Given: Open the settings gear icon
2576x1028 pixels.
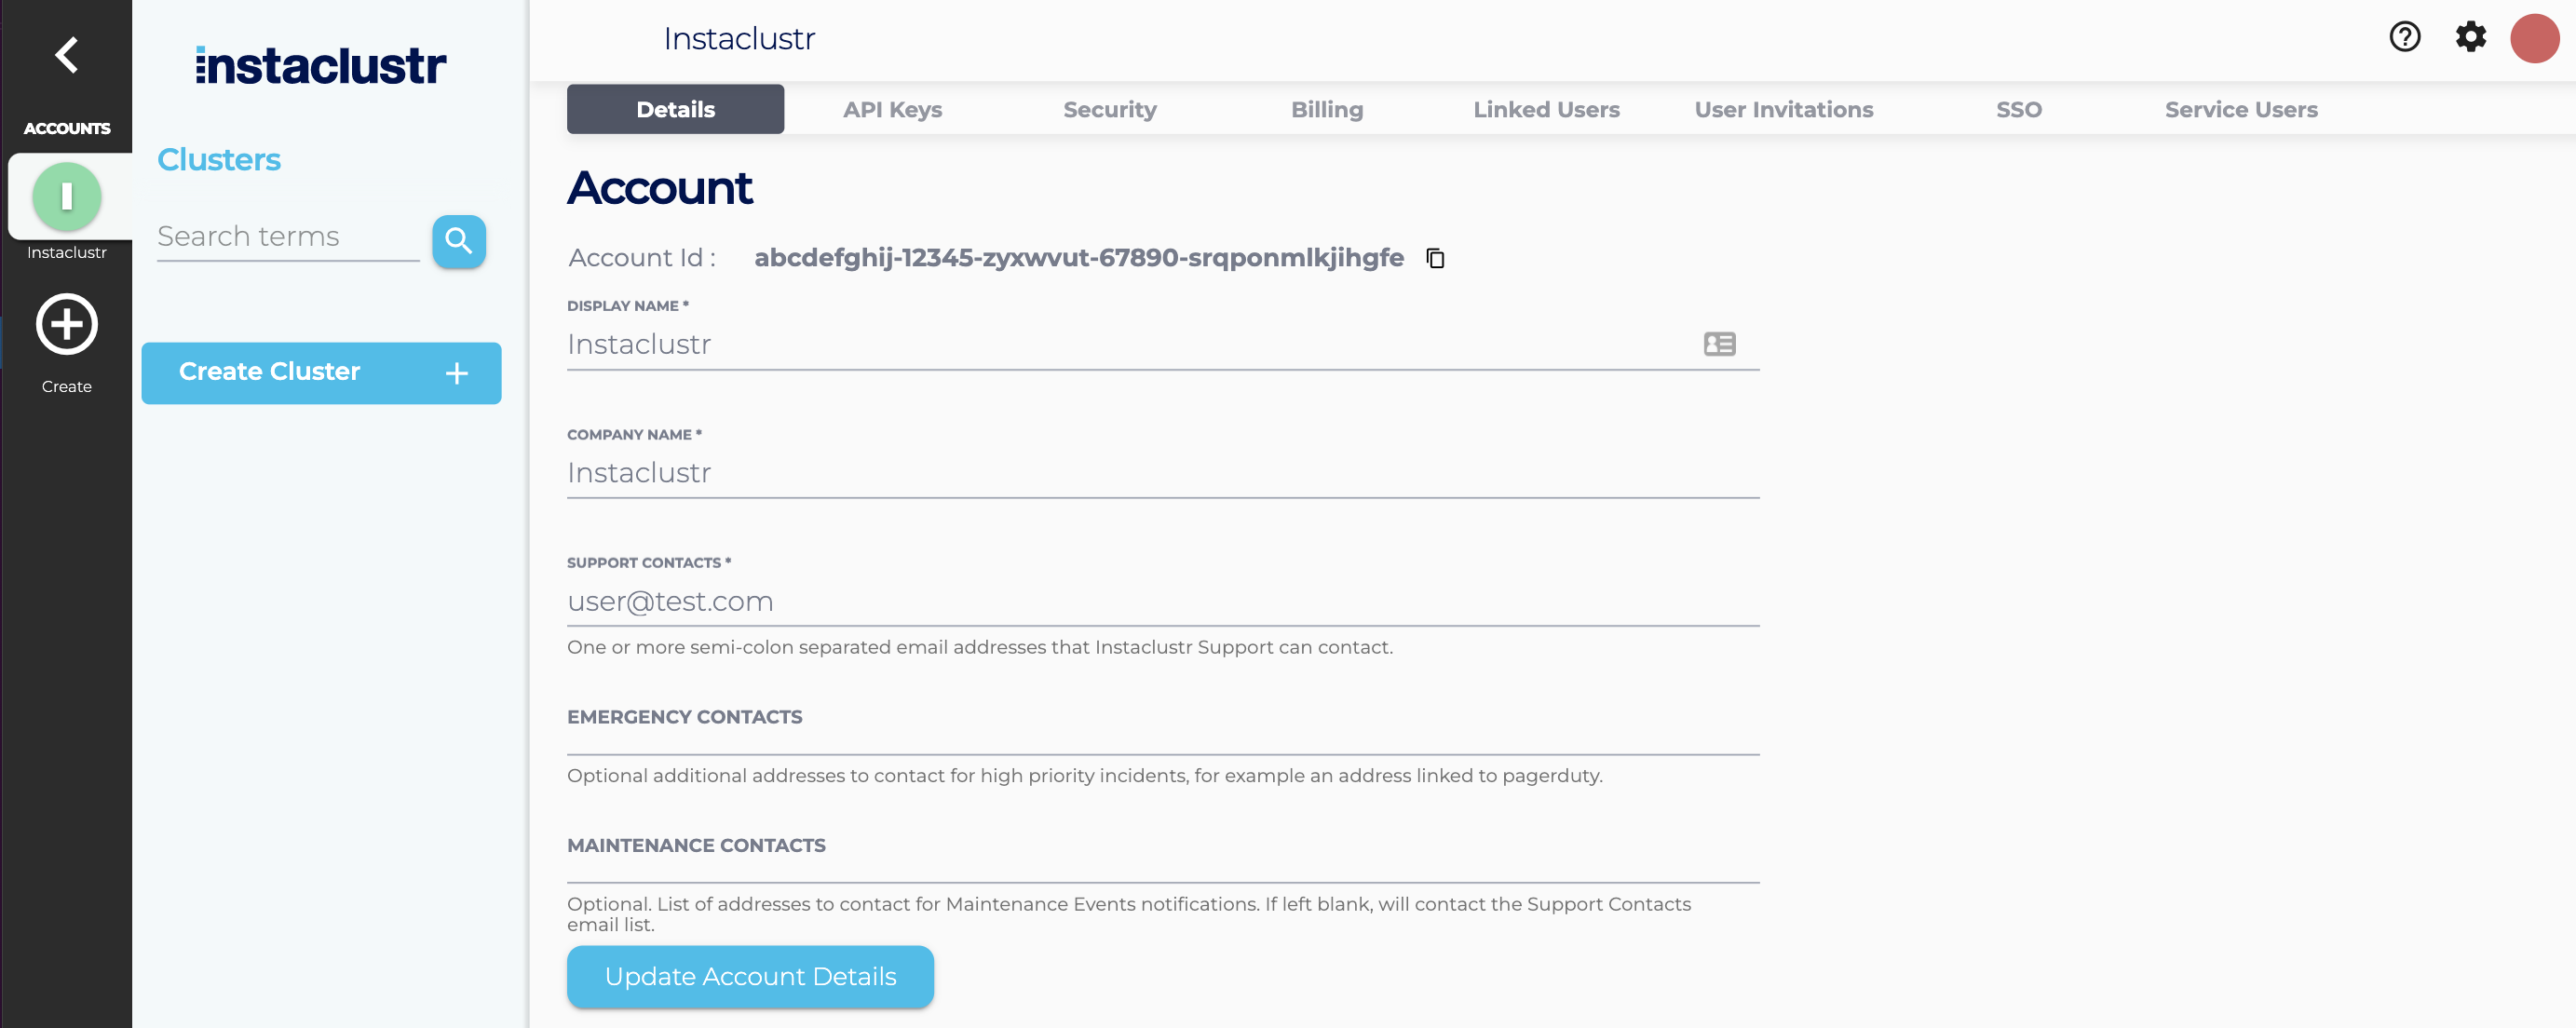Looking at the screenshot, I should tap(2470, 37).
